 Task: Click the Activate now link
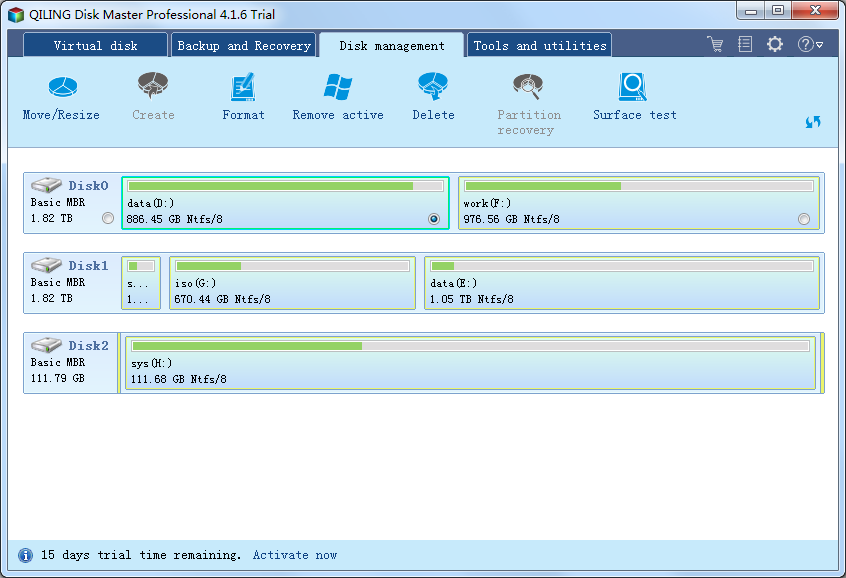point(295,555)
